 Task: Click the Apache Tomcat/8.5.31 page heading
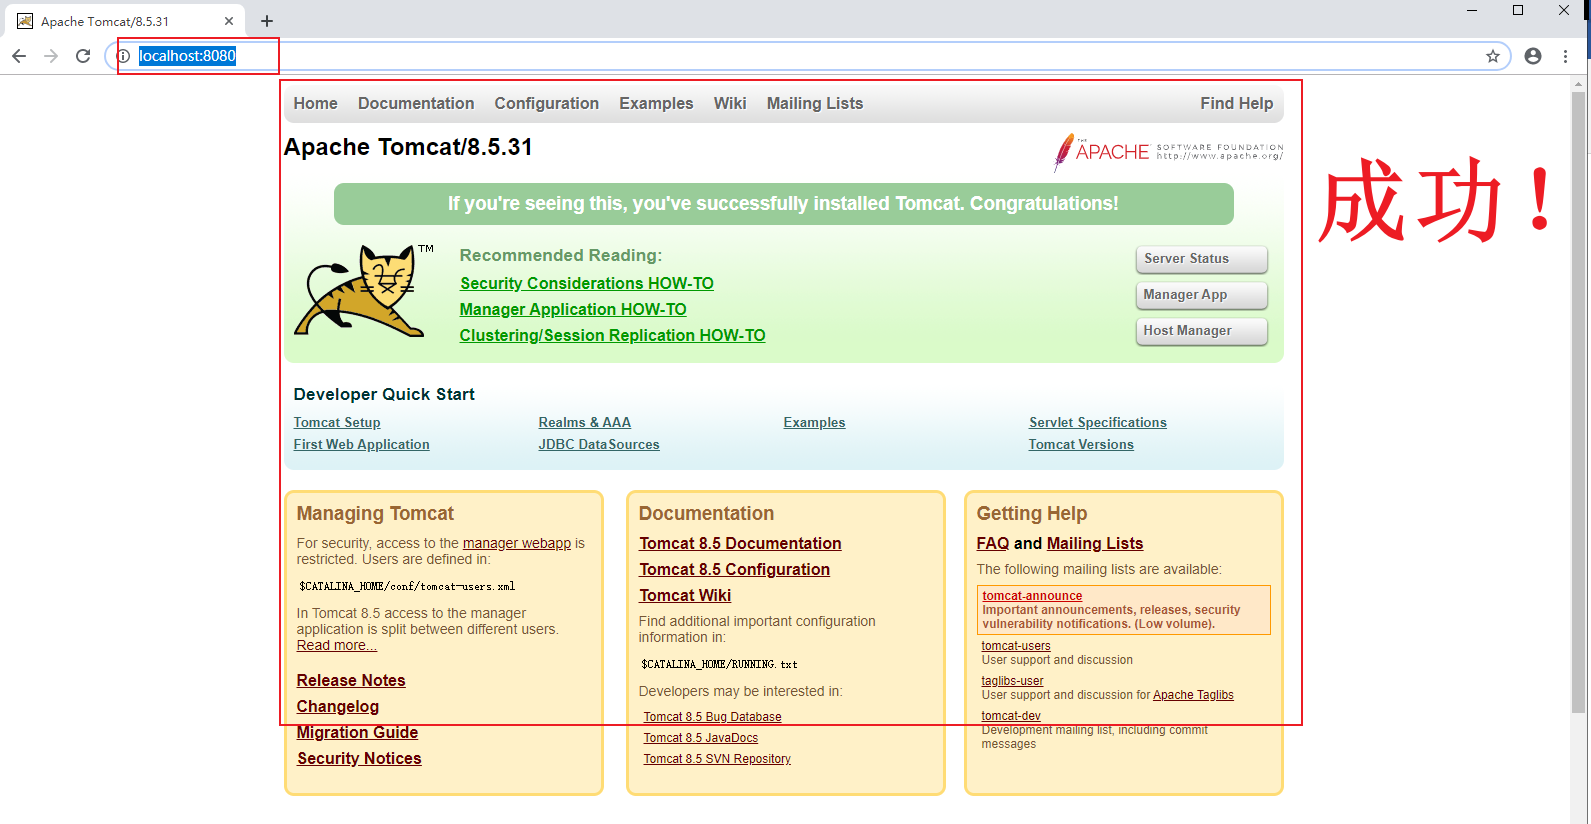[x=408, y=147]
